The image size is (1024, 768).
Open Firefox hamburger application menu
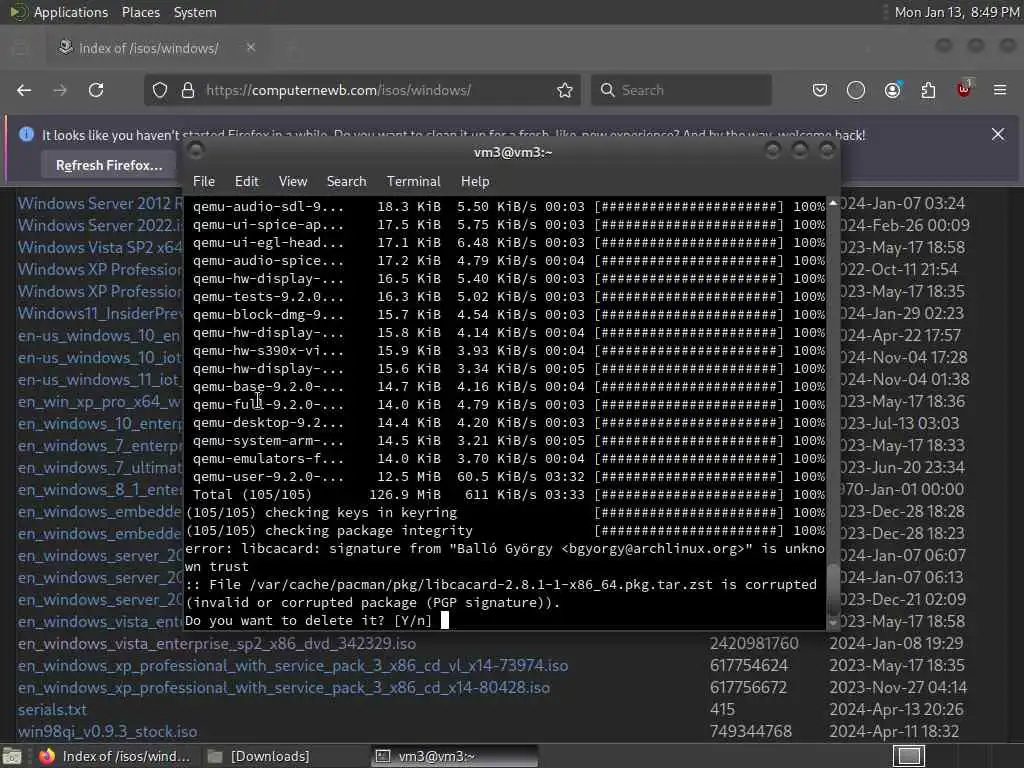(x=1000, y=90)
